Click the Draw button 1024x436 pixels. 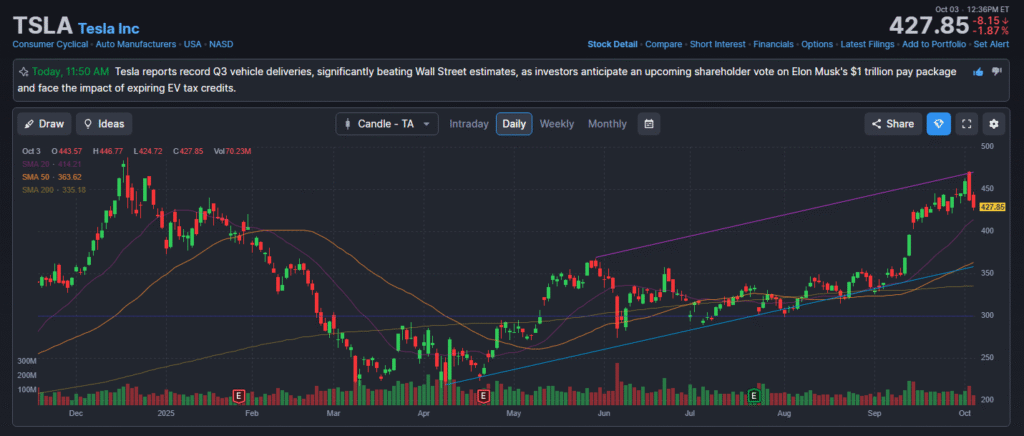tap(44, 124)
